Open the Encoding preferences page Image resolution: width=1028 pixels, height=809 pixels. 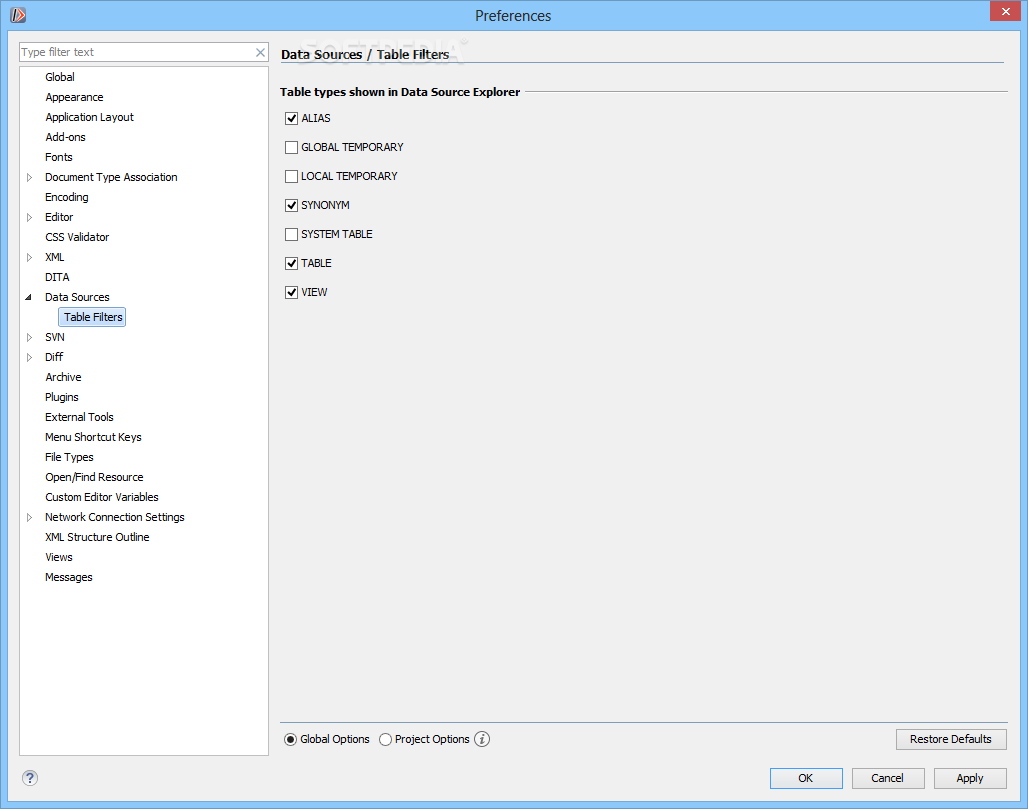(x=66, y=197)
